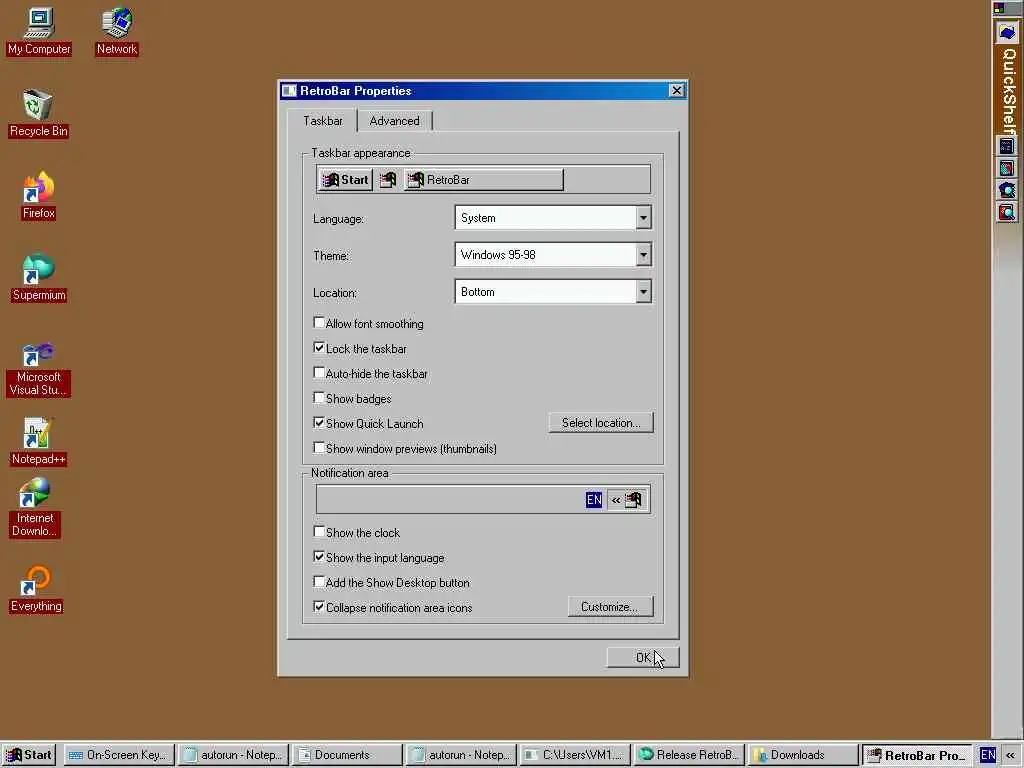Click the EN language indicator in the notification preview
The height and width of the screenshot is (768, 1024).
tap(594, 500)
